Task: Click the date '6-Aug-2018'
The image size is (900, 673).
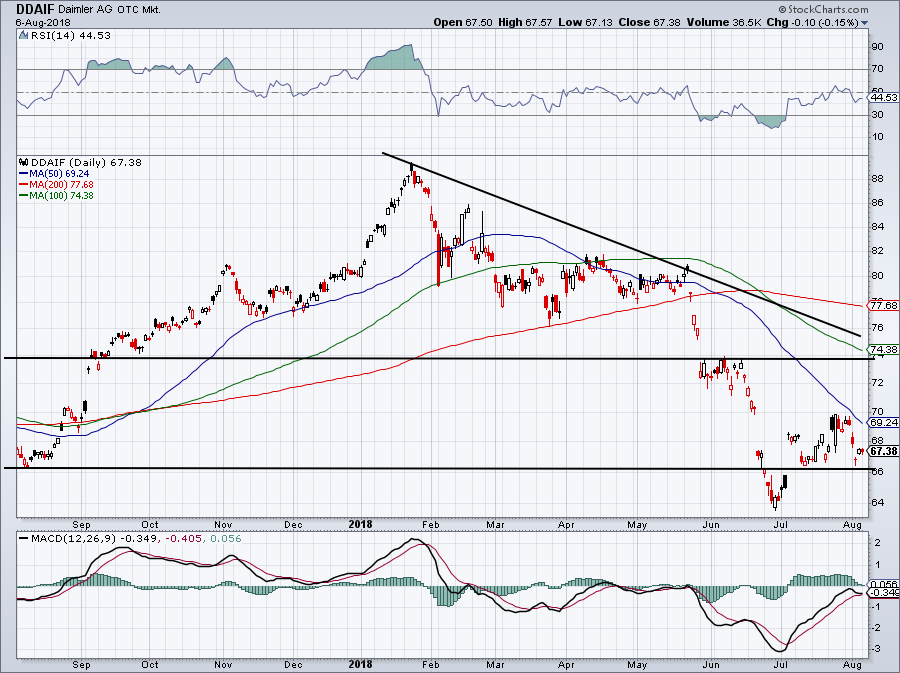Action: click(x=43, y=22)
